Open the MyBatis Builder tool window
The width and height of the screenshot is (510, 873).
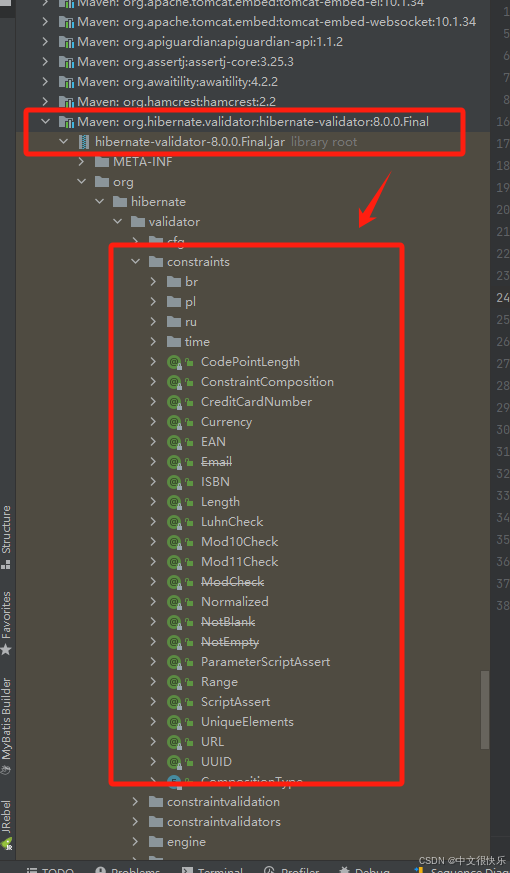[x=7, y=727]
